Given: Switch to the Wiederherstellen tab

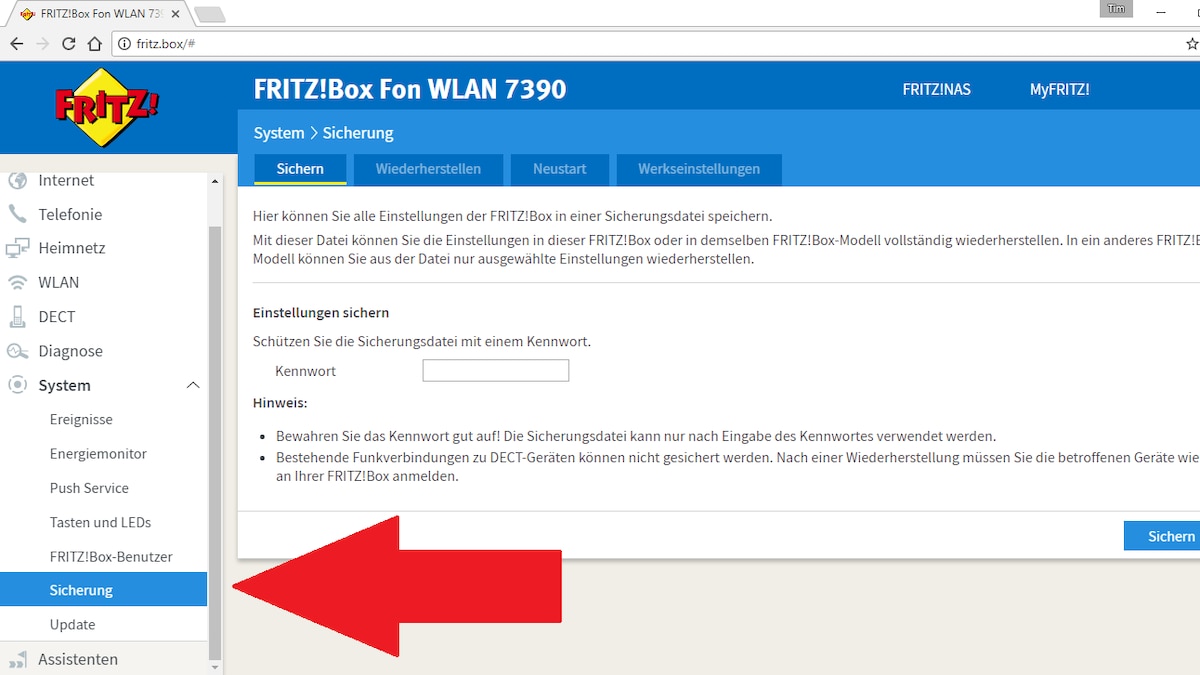Looking at the screenshot, I should (x=428, y=169).
